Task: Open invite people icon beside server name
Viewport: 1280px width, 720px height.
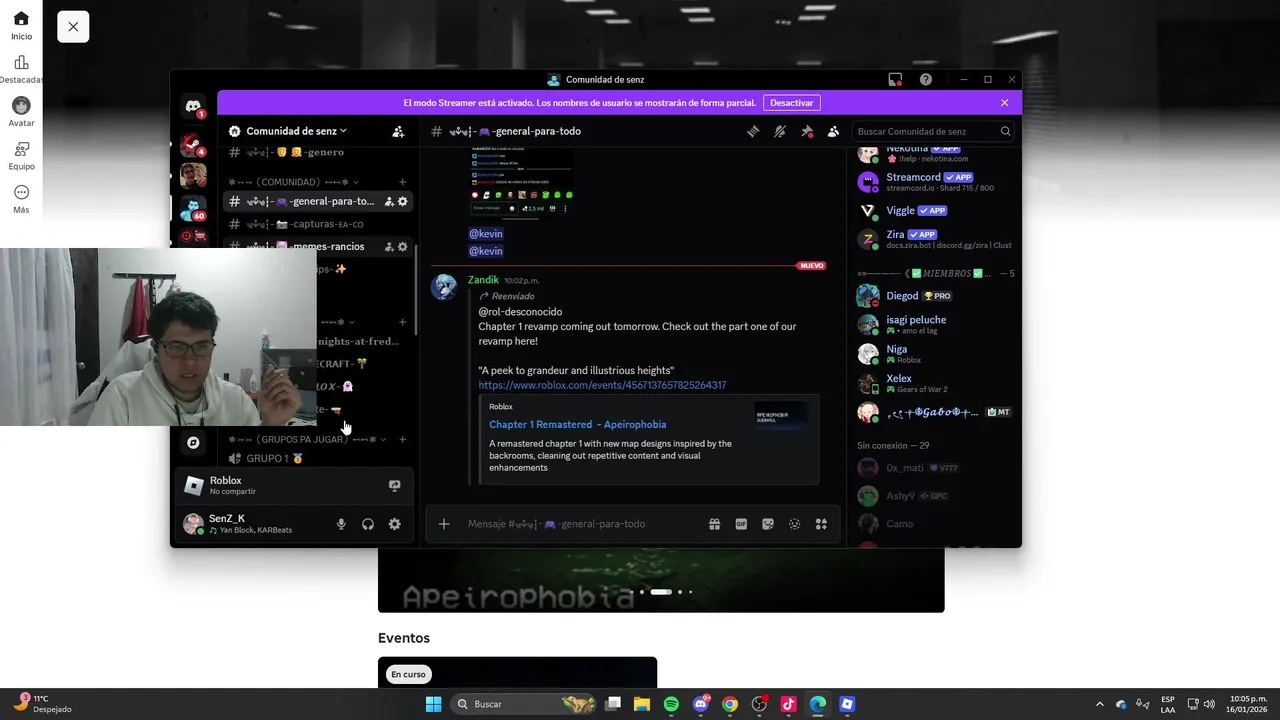Action: [x=398, y=131]
